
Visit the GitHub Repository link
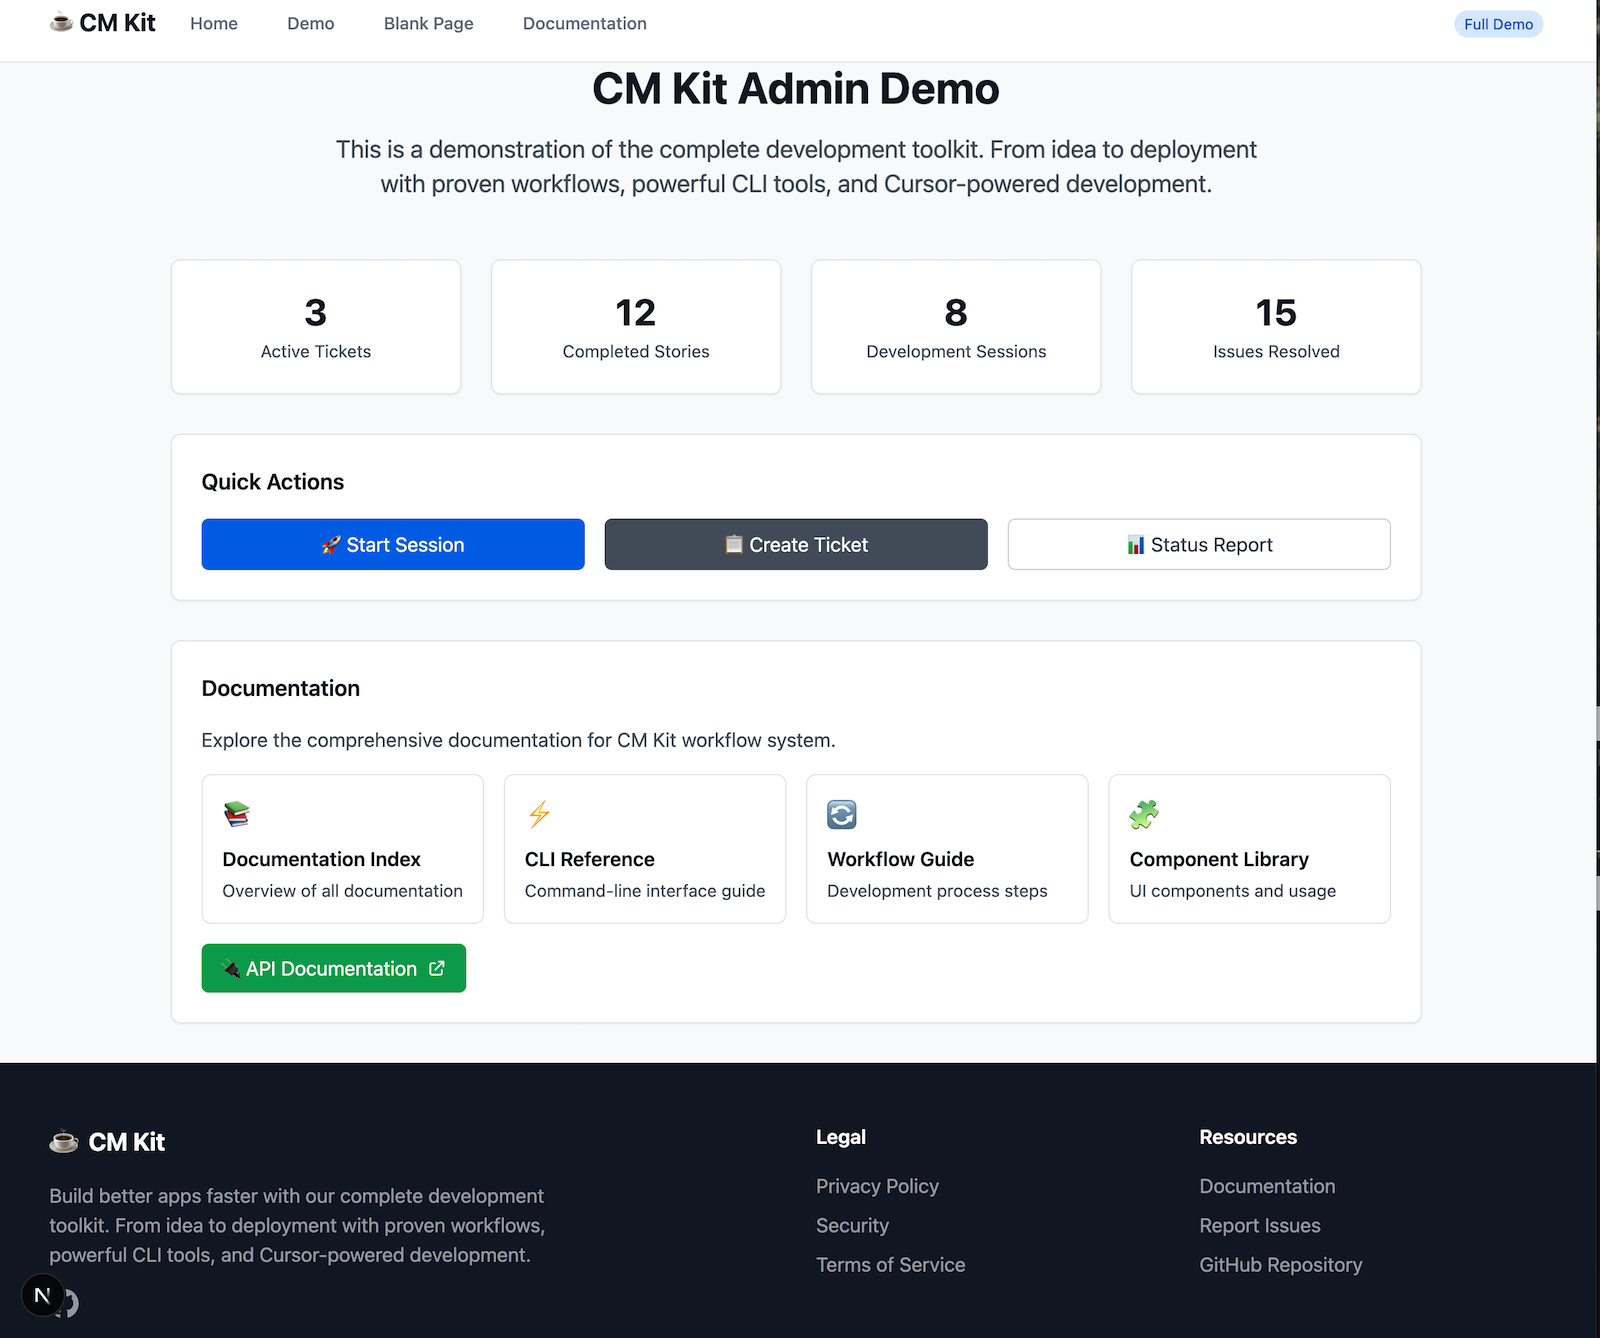pyautogui.click(x=1280, y=1265)
